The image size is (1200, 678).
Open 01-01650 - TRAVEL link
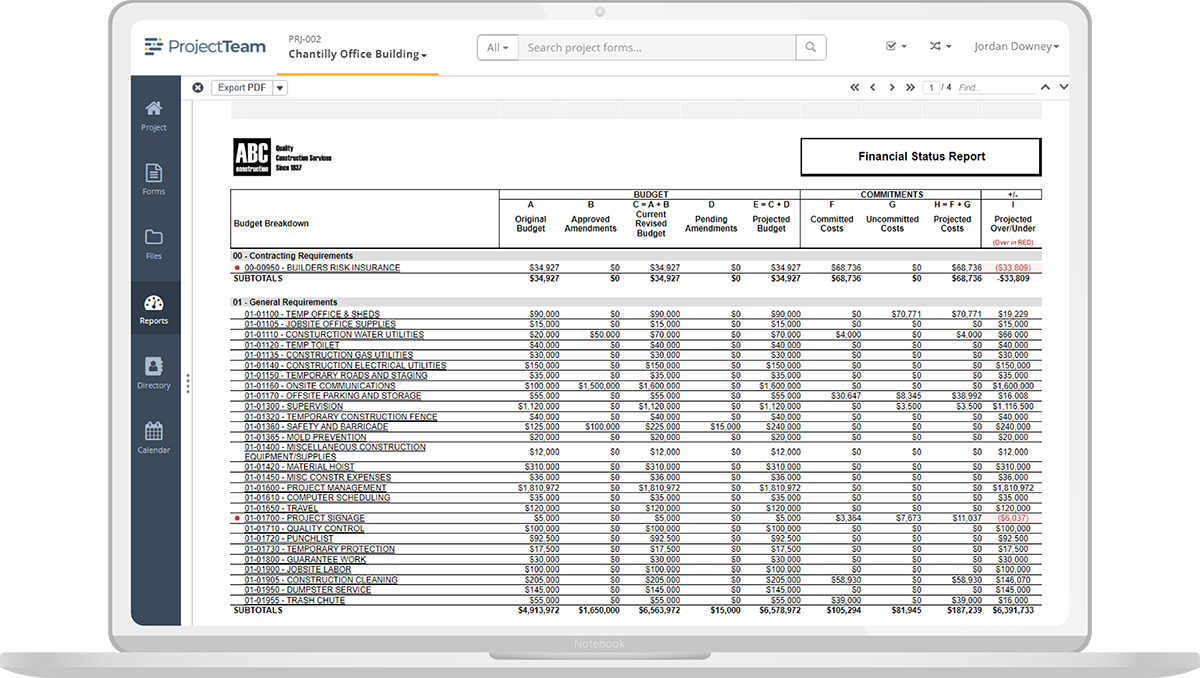pos(280,508)
